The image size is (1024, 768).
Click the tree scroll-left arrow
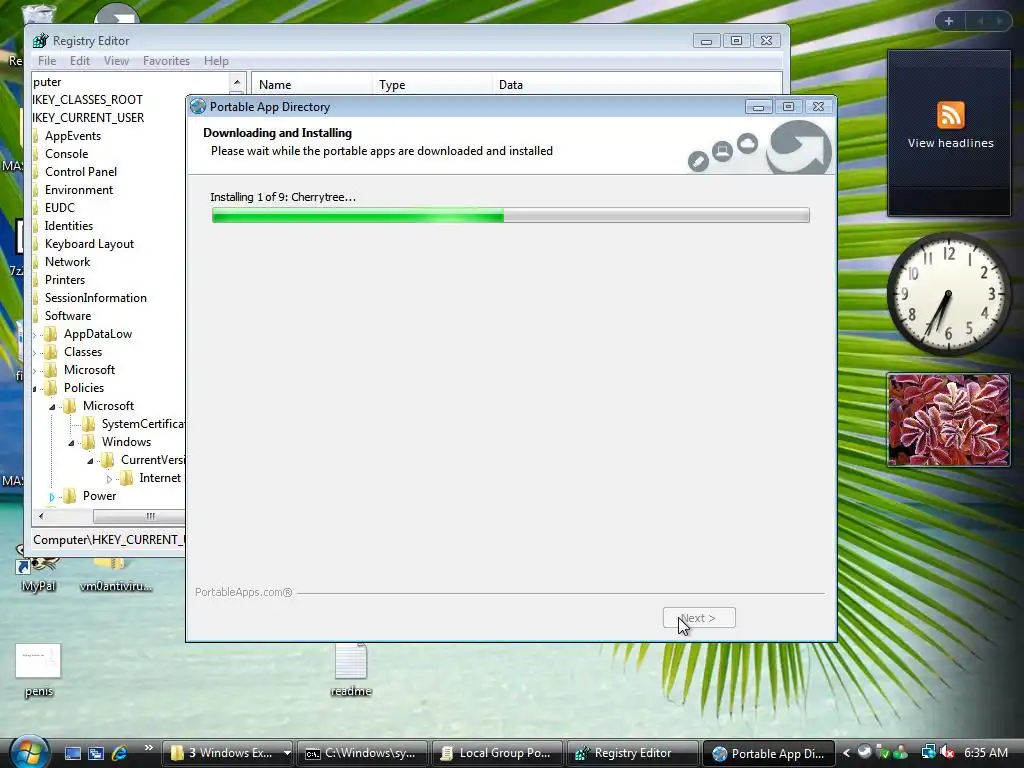40,516
